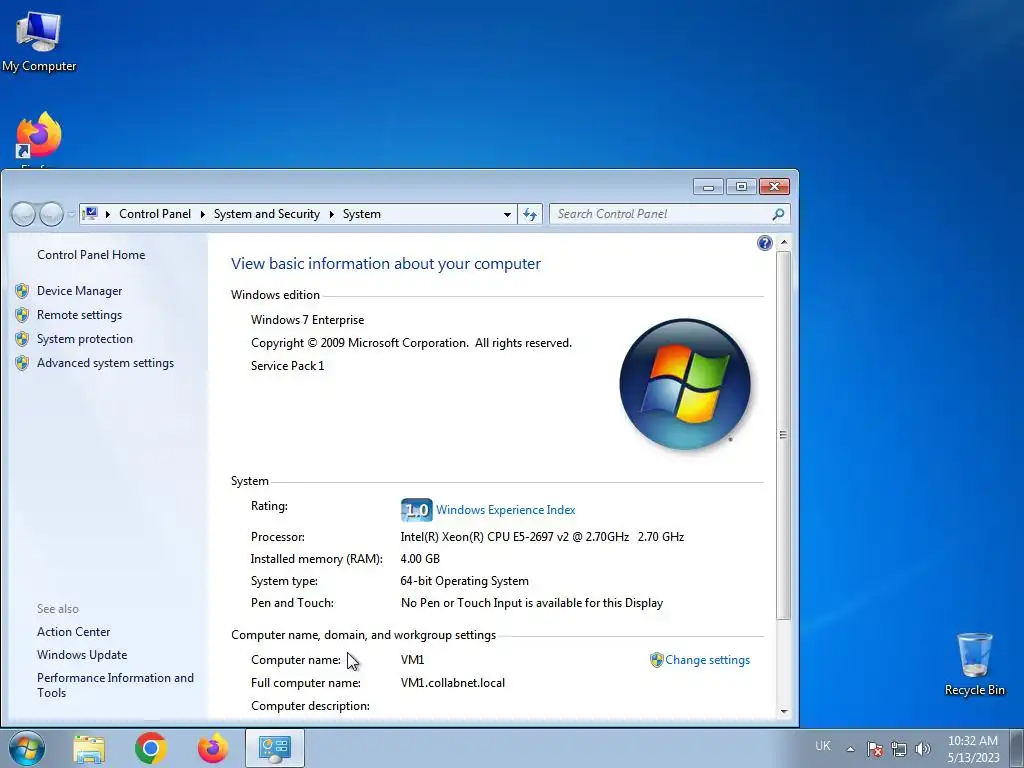Expand arrow after Control Panel breadcrumb
The width and height of the screenshot is (1024, 768).
pos(202,214)
